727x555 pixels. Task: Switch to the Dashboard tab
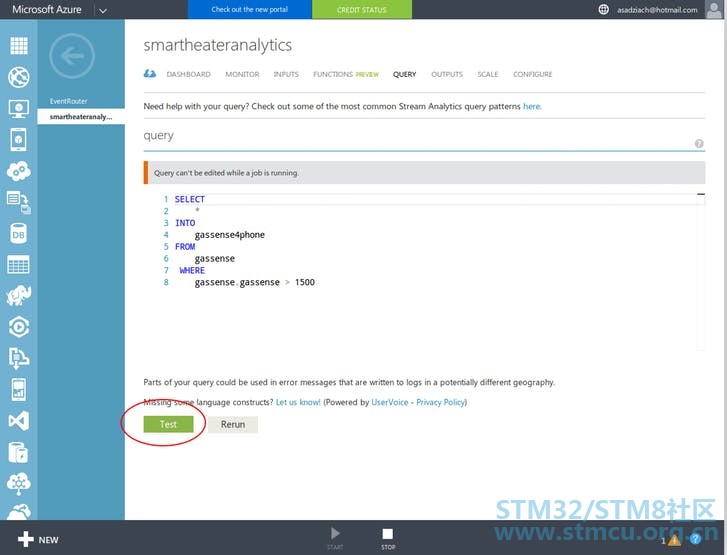pos(188,74)
